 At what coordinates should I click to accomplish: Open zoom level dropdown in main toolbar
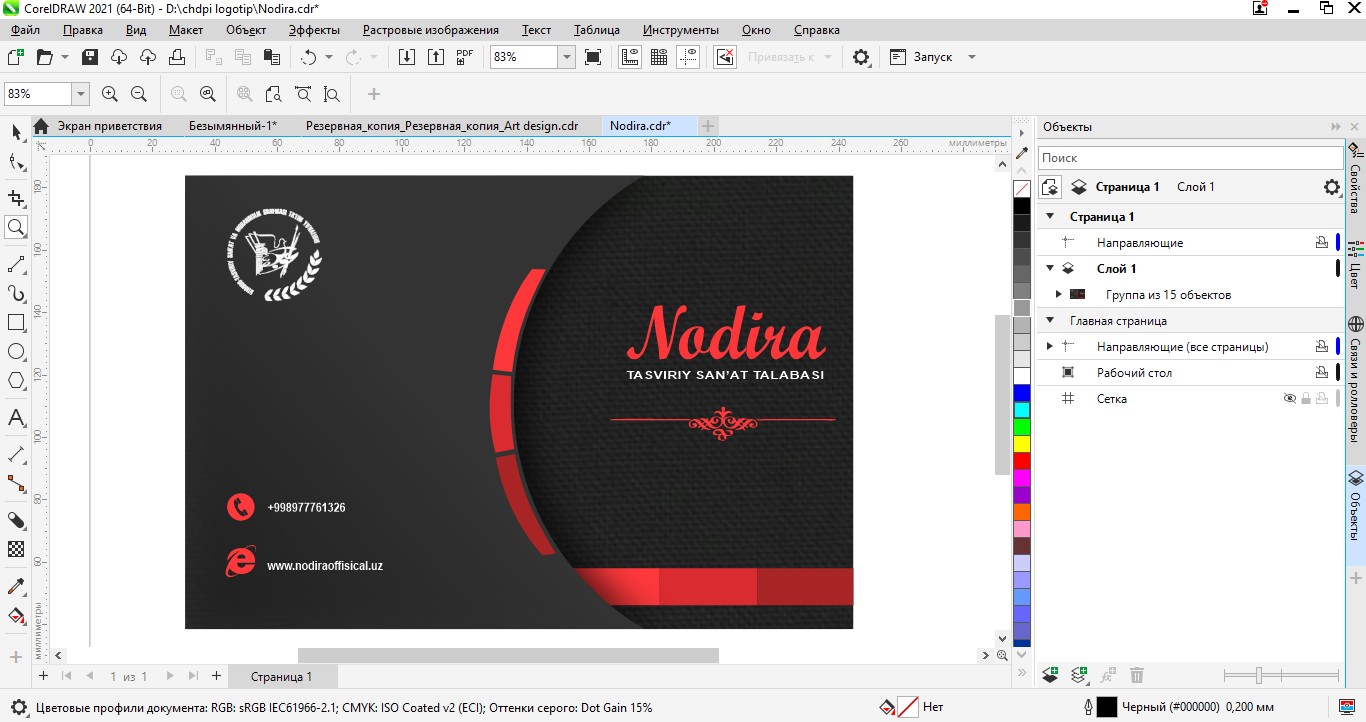coord(566,57)
